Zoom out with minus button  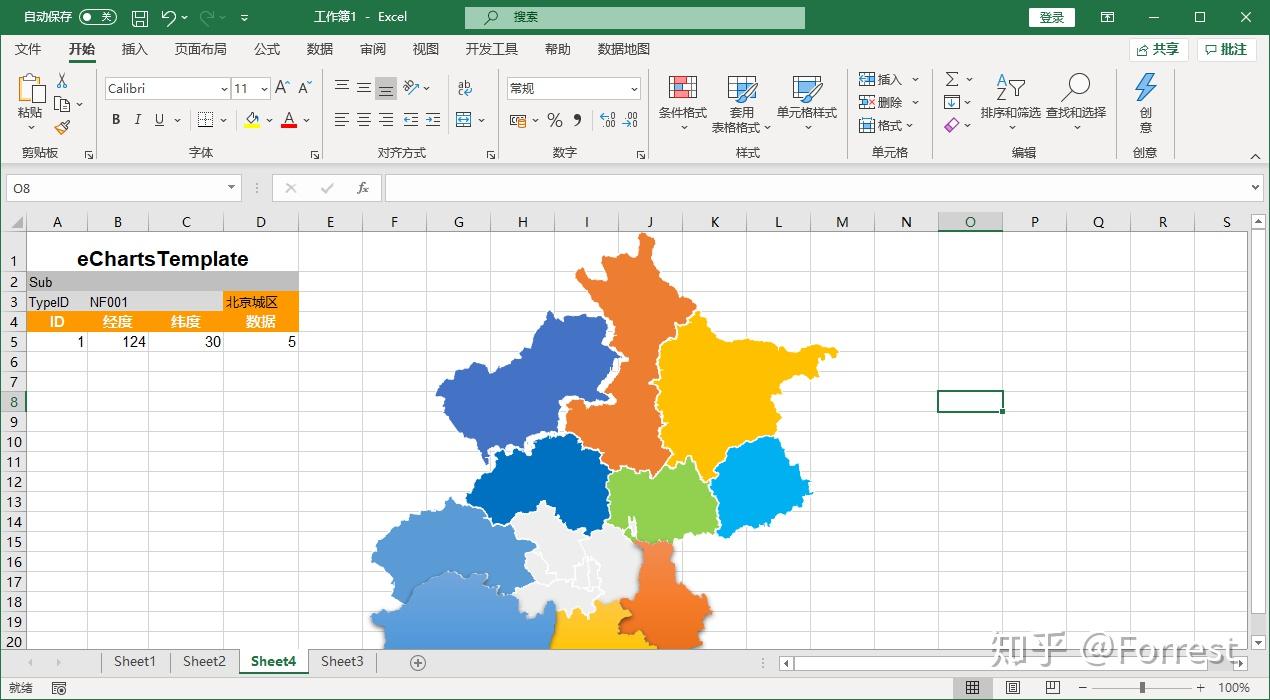tap(1083, 688)
